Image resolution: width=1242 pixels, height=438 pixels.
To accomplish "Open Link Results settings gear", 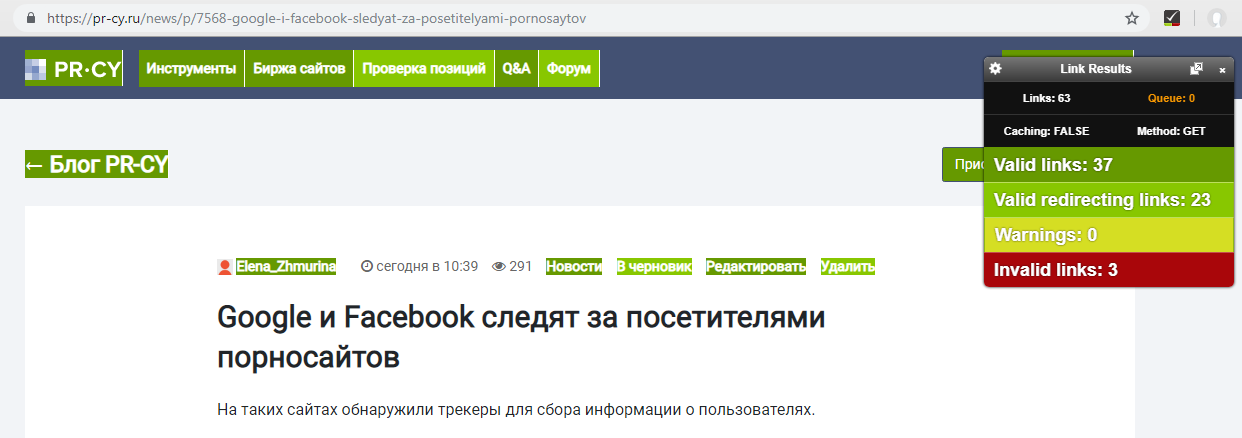I will coord(995,69).
